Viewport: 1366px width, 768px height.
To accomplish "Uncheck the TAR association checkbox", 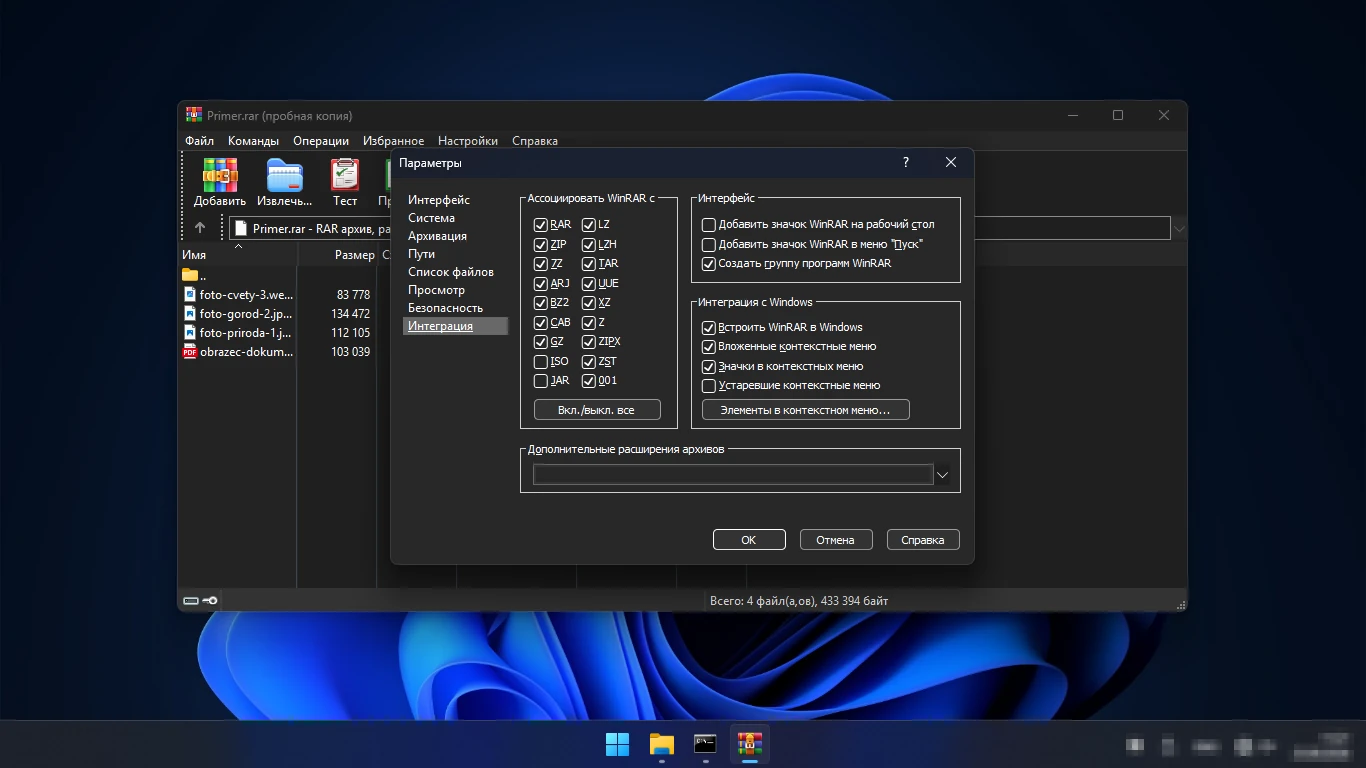I will point(589,264).
